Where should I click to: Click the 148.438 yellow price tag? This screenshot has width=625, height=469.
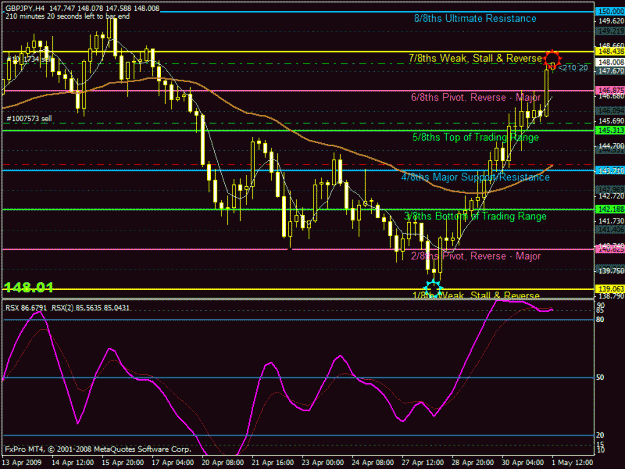610,51
